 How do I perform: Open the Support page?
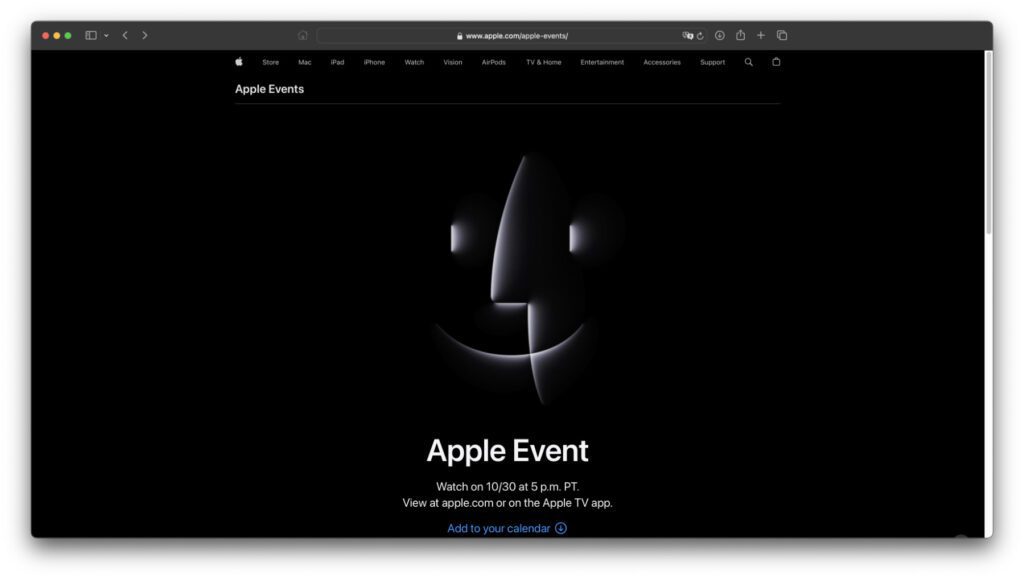coord(712,62)
